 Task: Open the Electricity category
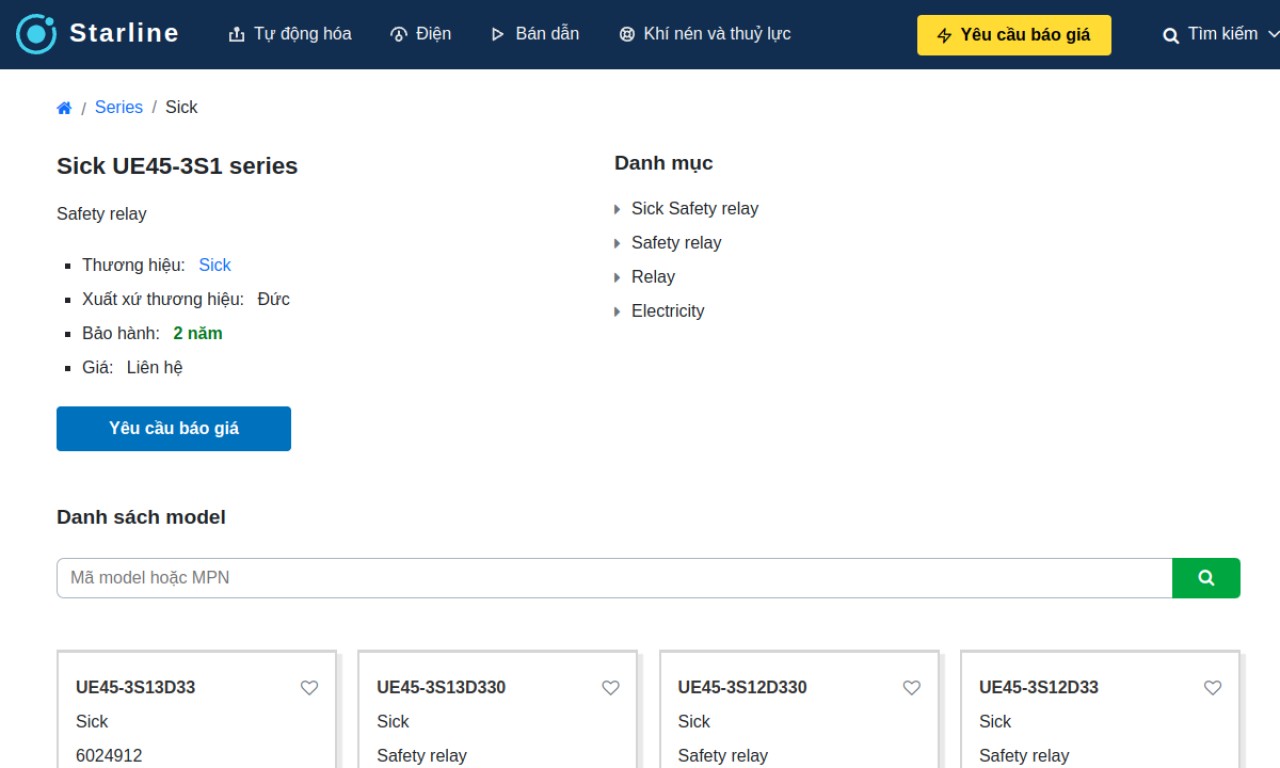(x=668, y=310)
